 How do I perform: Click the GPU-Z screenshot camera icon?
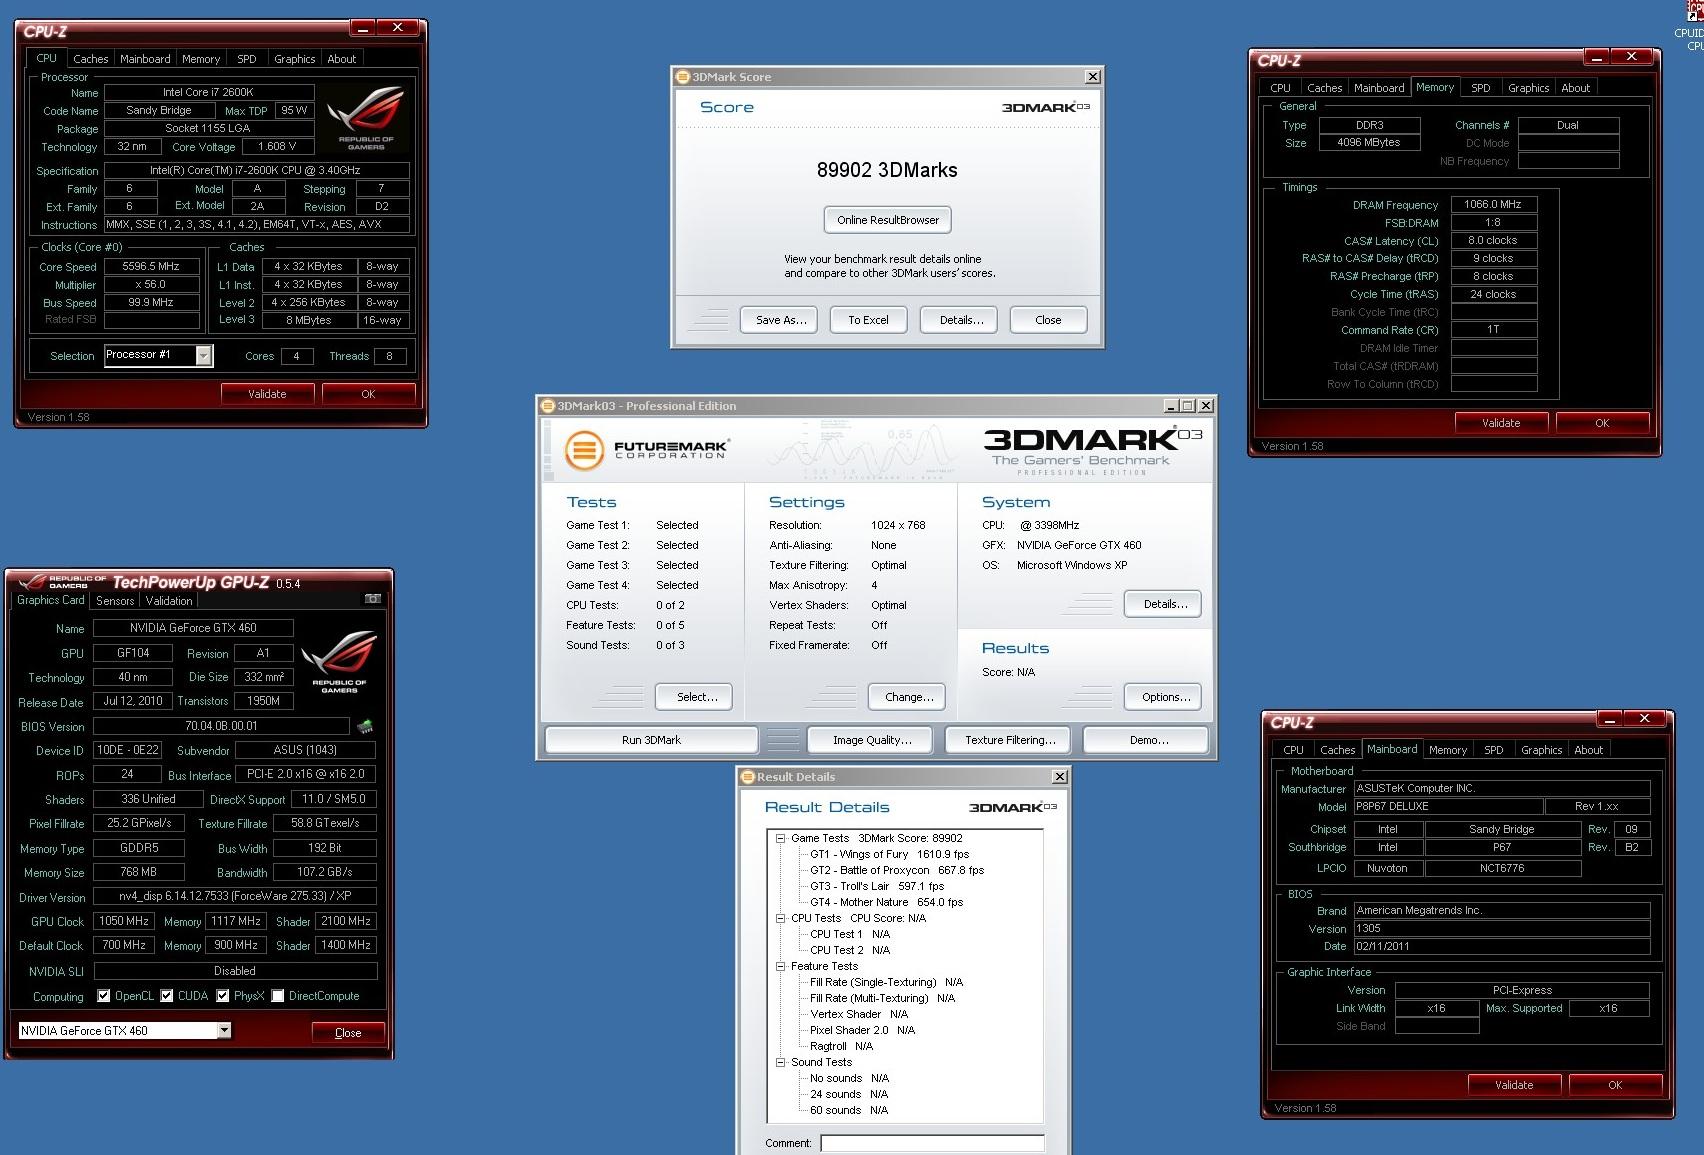click(373, 599)
